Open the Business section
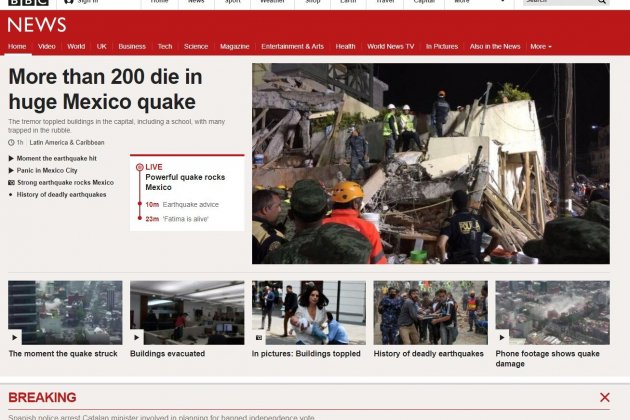The width and height of the screenshot is (630, 420). 132,47
